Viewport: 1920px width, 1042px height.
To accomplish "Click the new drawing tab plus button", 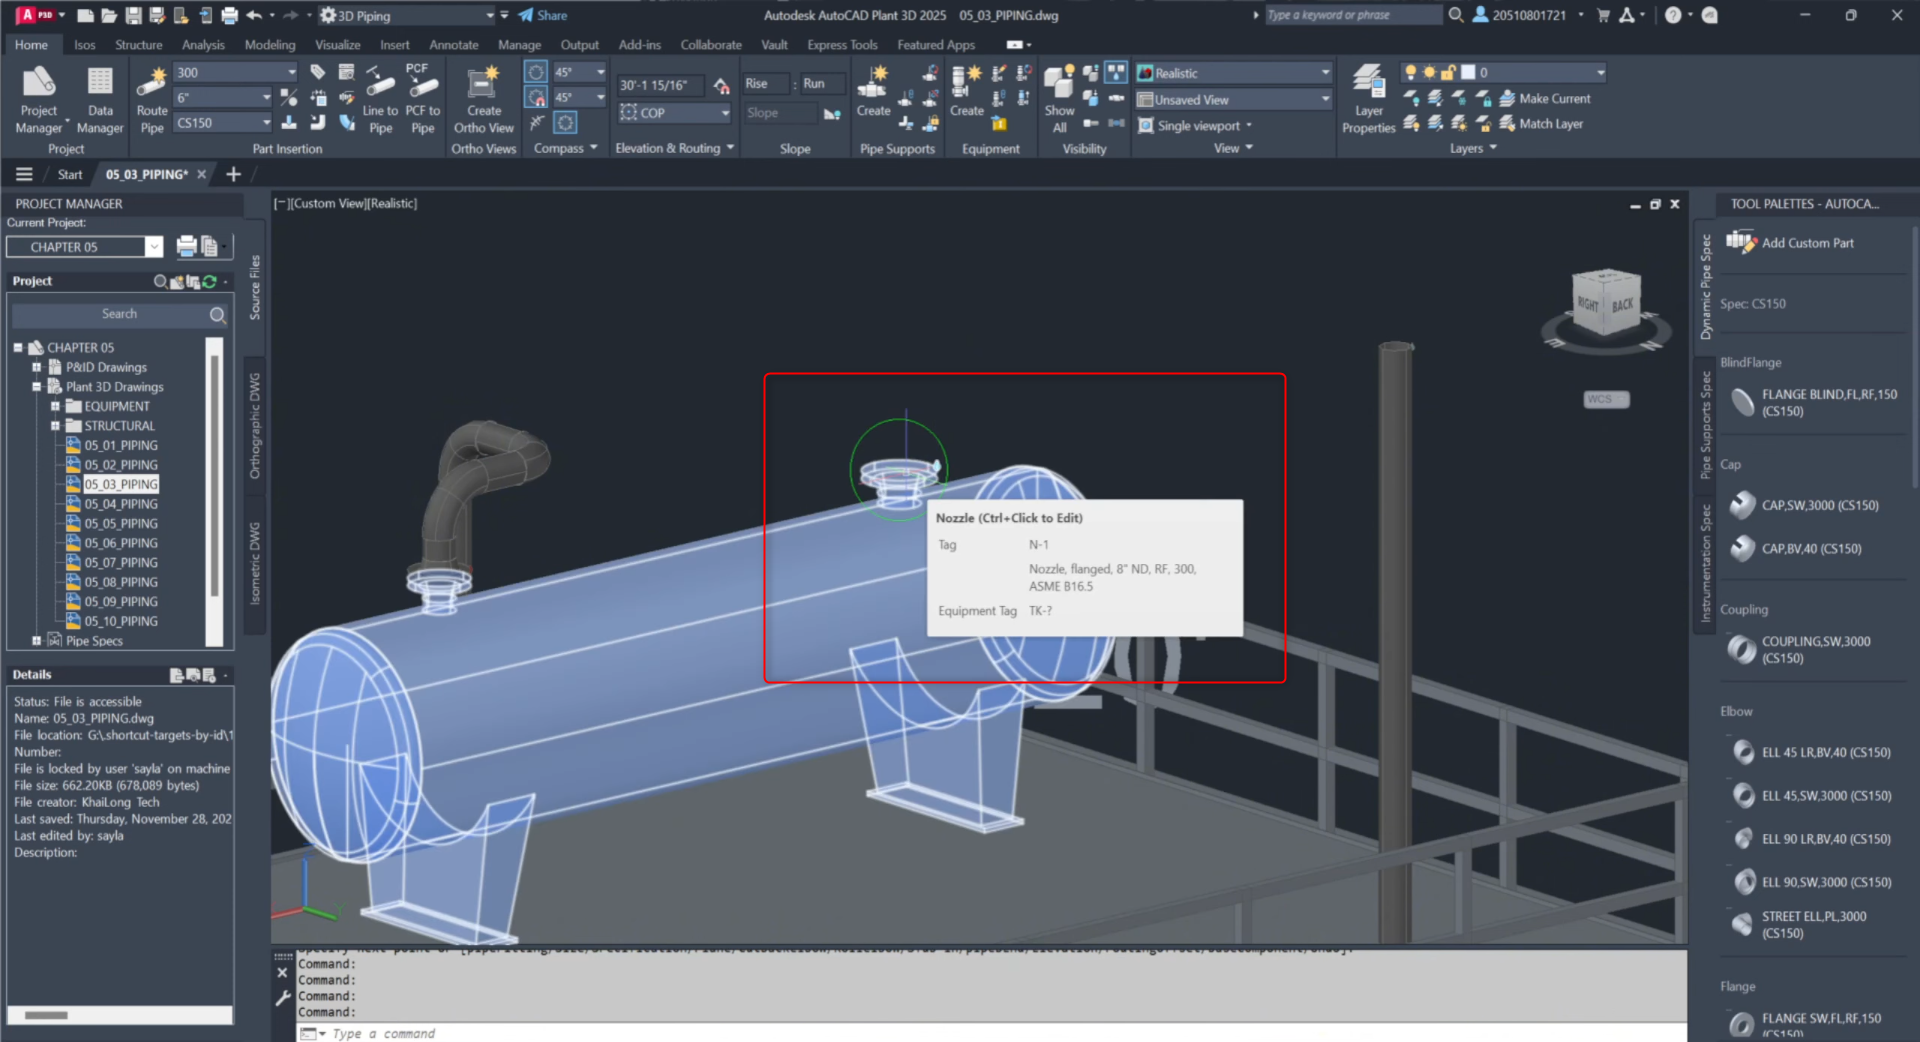I will click(234, 174).
